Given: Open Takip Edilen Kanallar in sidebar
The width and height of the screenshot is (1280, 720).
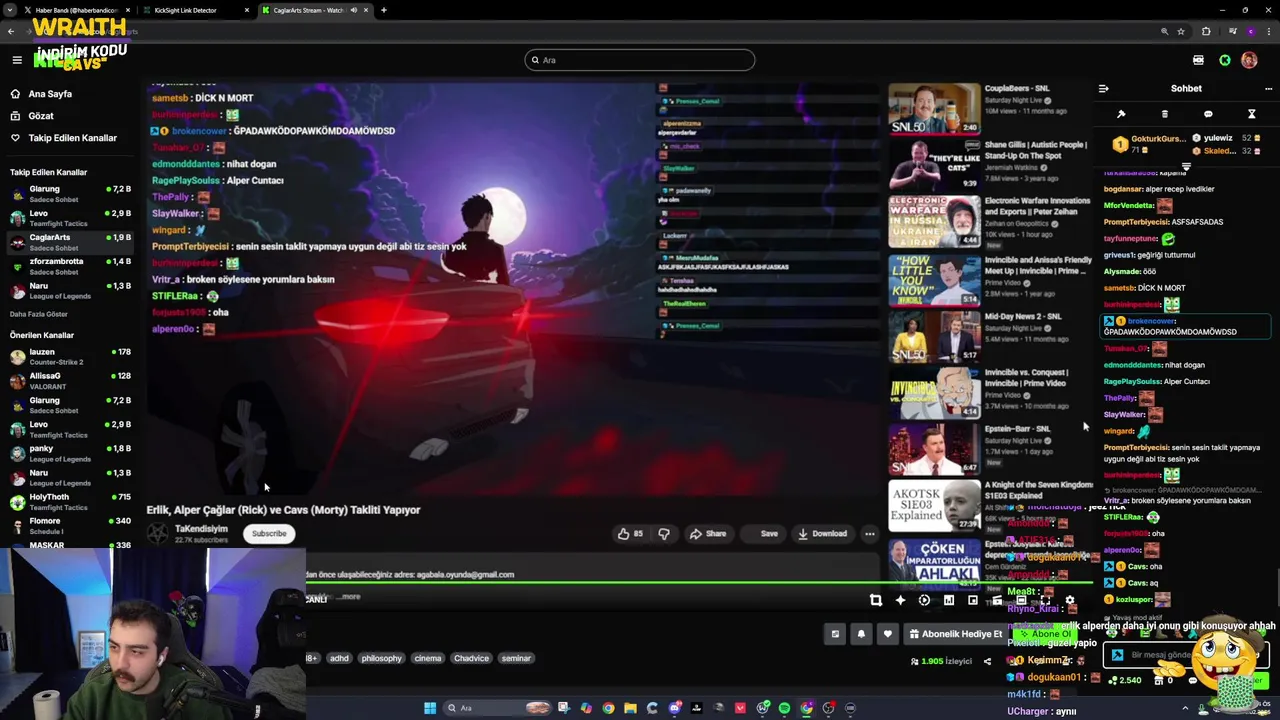Looking at the screenshot, I should tap(62, 138).
